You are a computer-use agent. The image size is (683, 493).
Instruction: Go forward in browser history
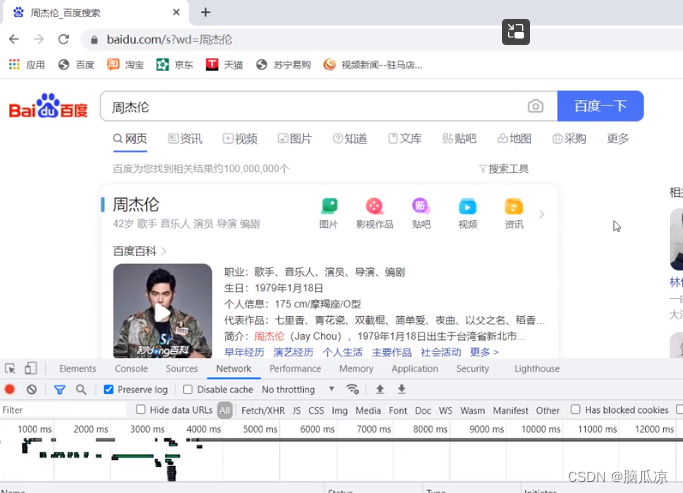pyautogui.click(x=39, y=40)
